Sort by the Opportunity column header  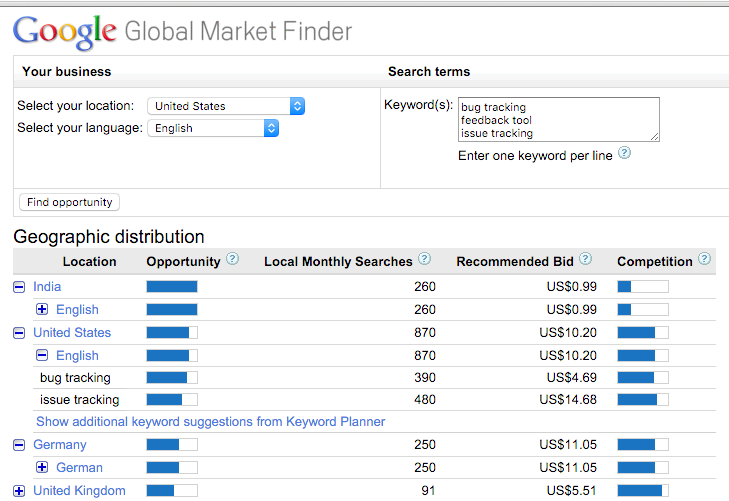(x=183, y=262)
